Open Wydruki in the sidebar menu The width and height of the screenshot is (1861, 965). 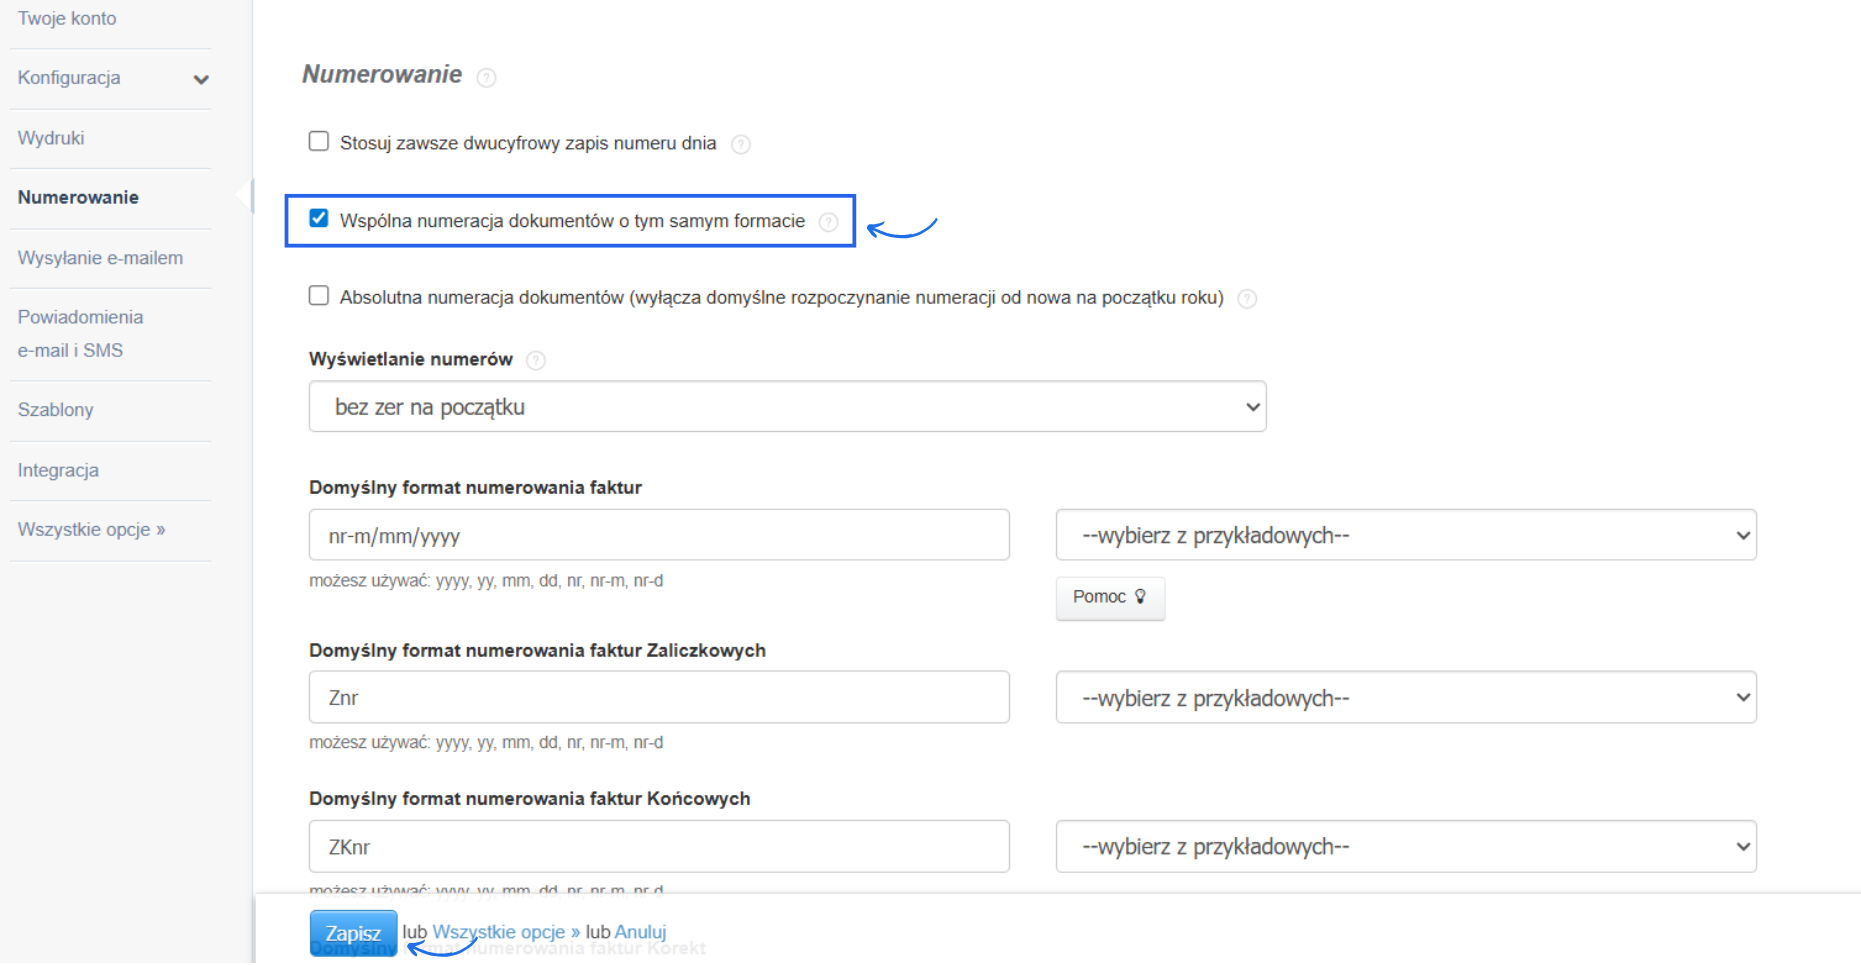pos(51,138)
